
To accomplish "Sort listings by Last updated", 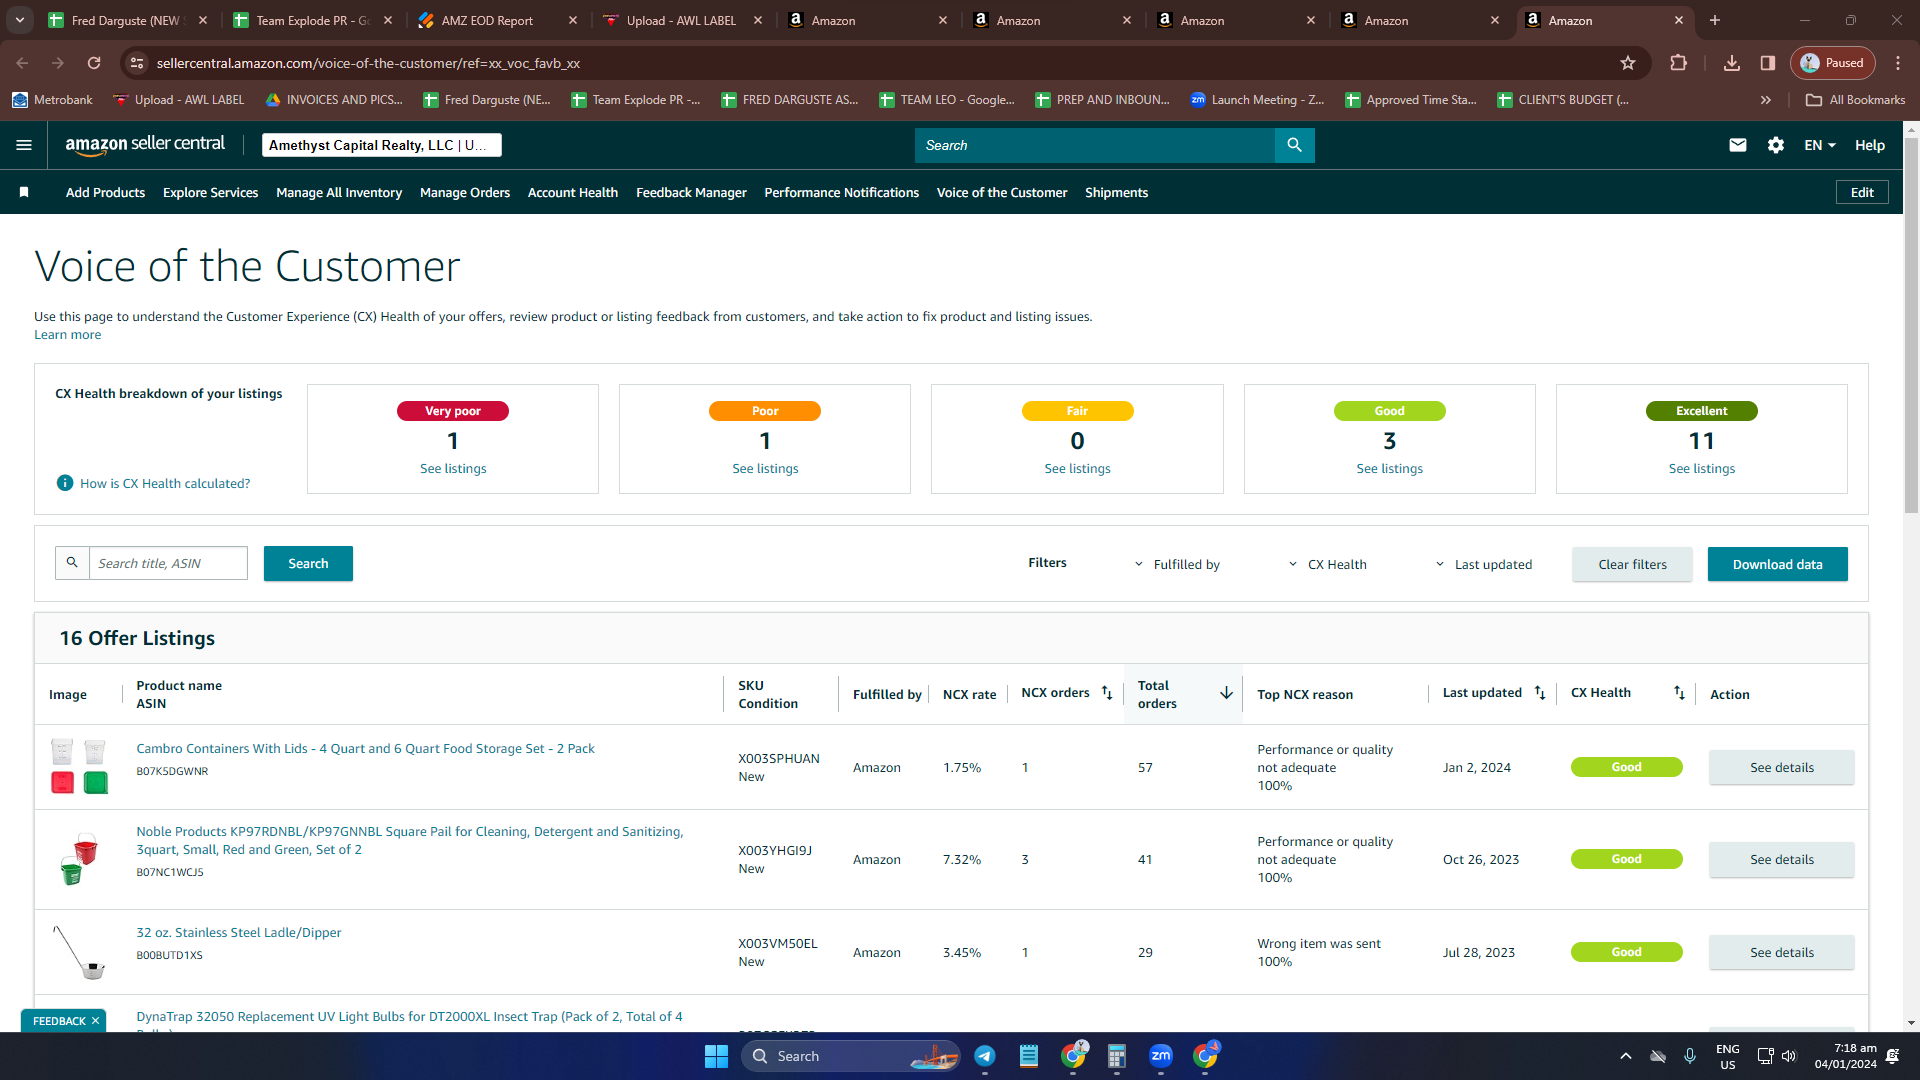I will (1540, 693).
